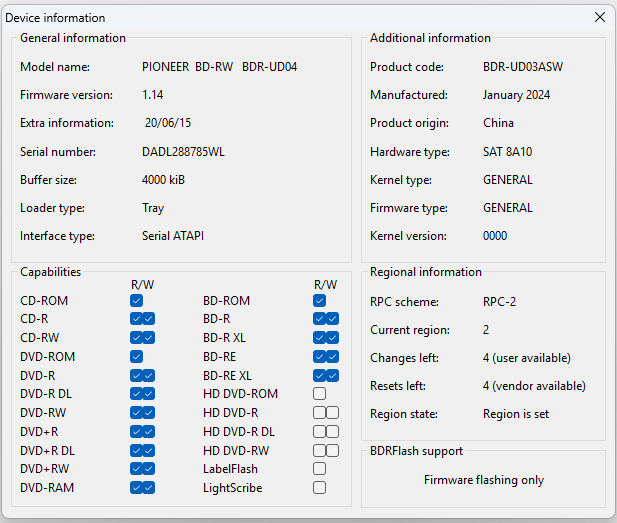Toggle the CD-RW read checkbox
Image resolution: width=617 pixels, height=523 pixels.
(136, 338)
